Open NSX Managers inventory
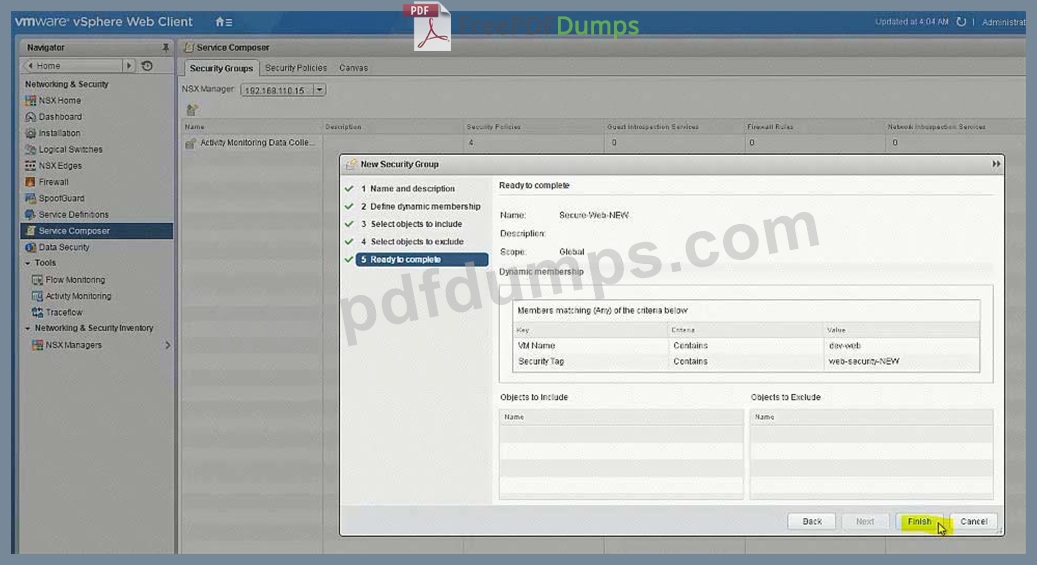Viewport: 1037px width, 565px height. point(73,345)
